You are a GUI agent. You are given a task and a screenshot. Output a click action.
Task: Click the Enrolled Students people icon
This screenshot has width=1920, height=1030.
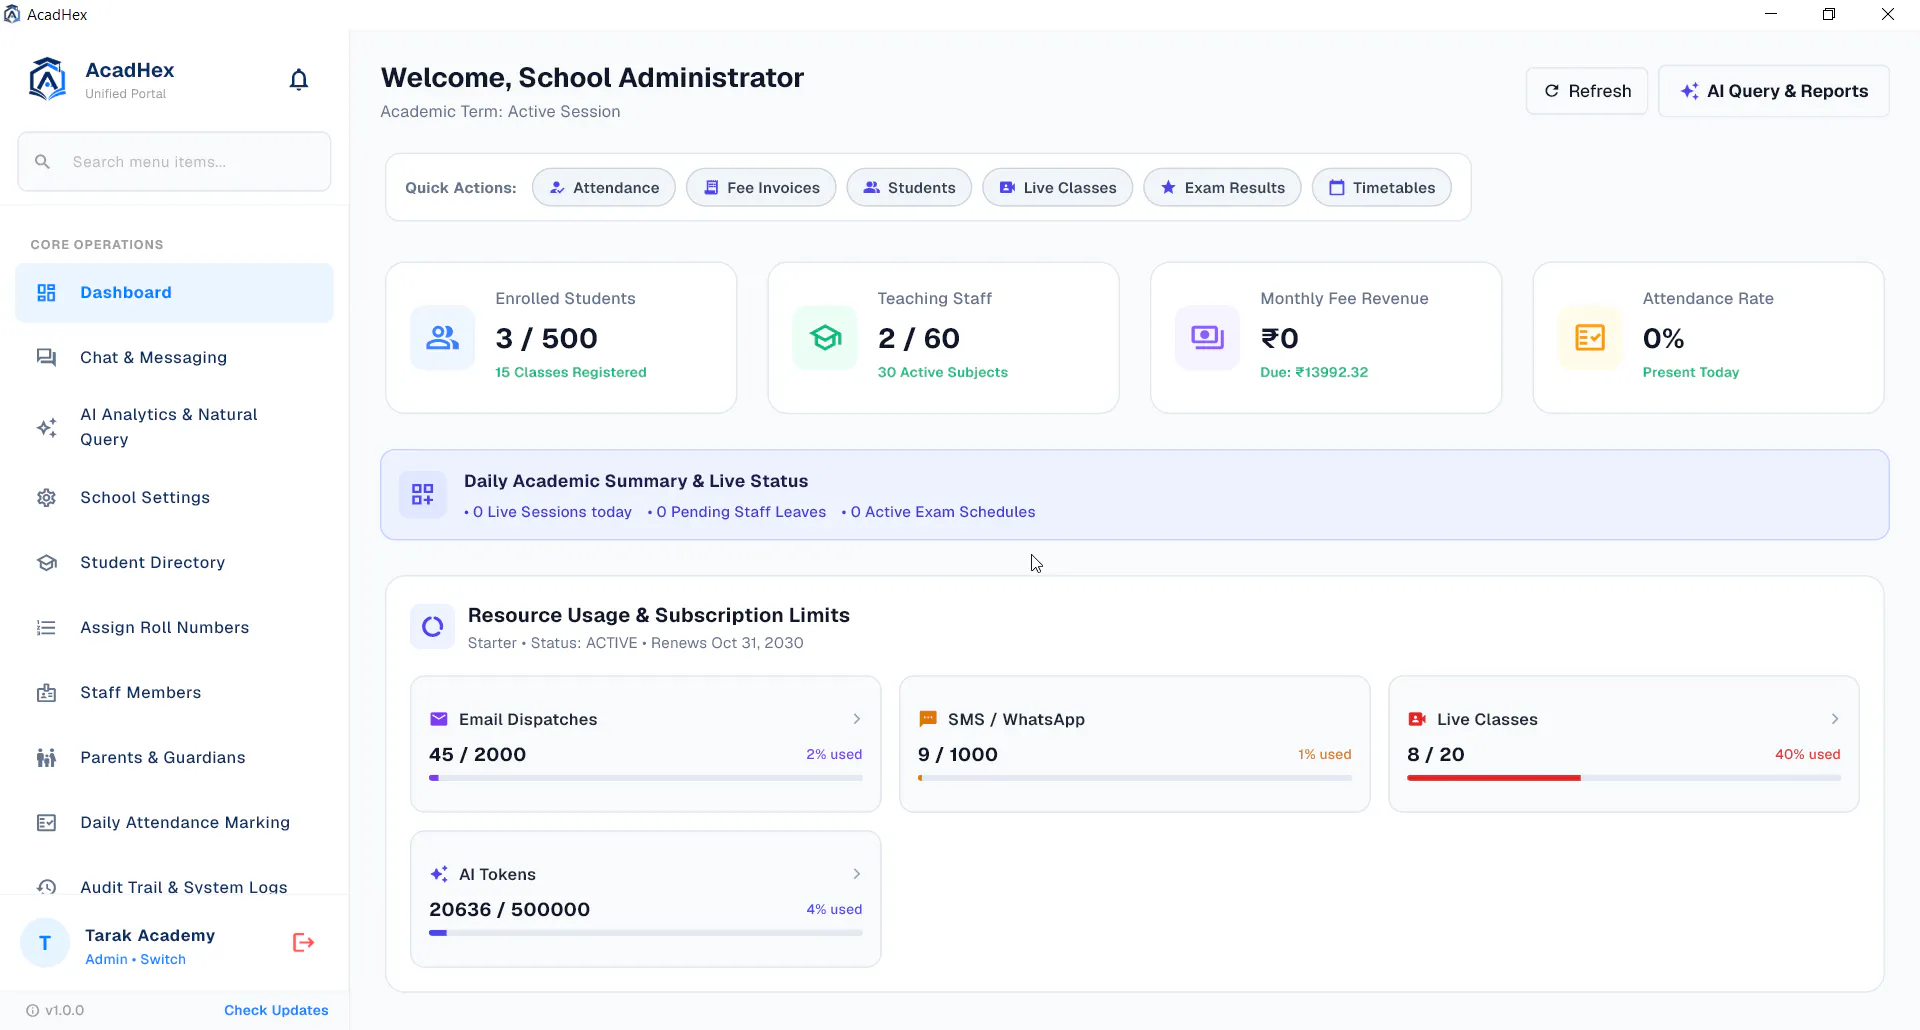coord(442,338)
